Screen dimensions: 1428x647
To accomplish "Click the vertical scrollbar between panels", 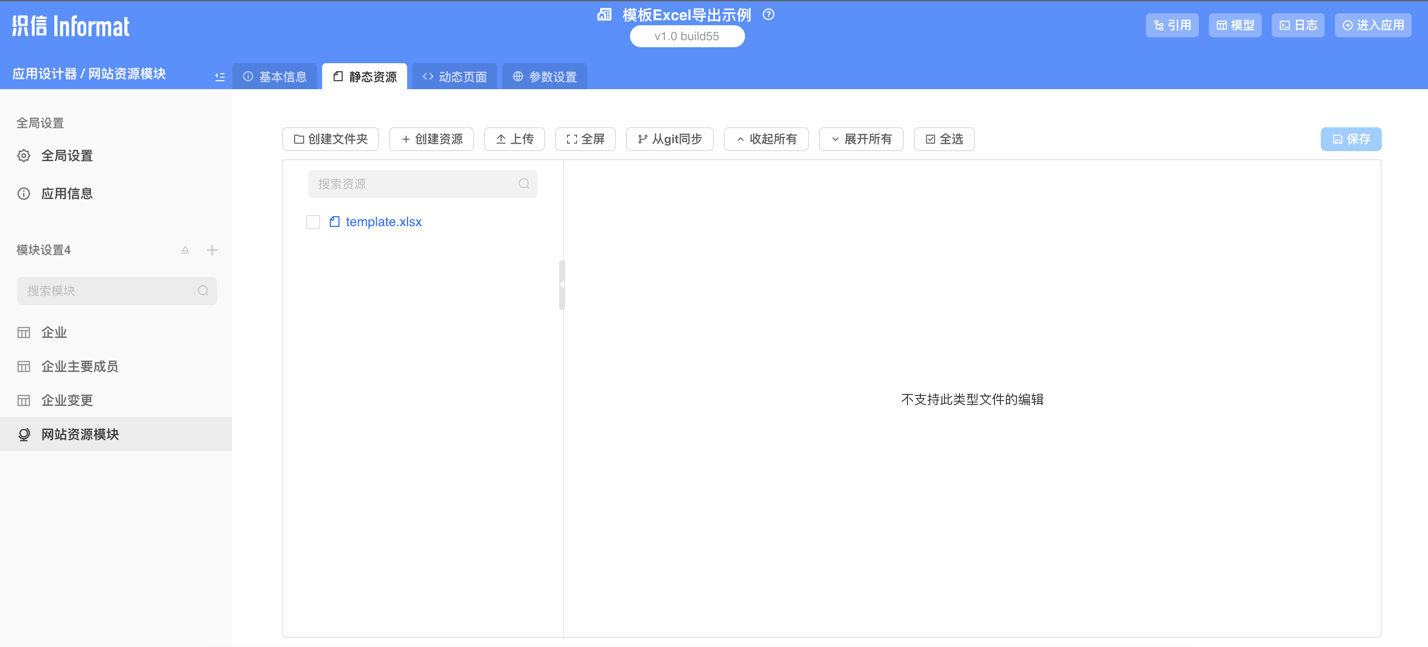I will click(562, 285).
